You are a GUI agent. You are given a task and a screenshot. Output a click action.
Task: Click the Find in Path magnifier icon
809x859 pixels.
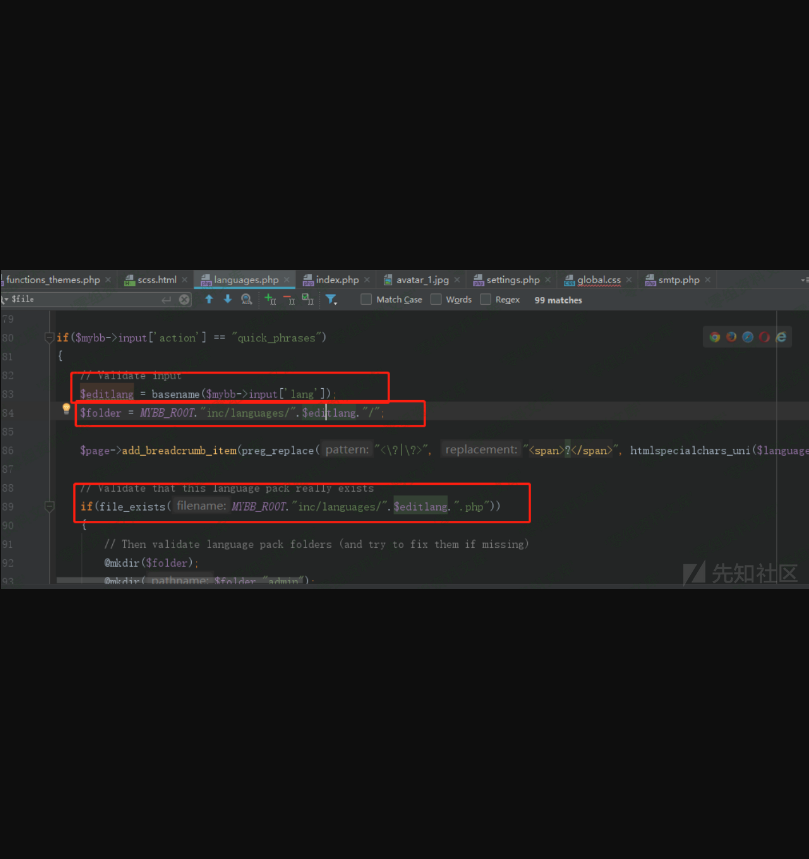click(x=246, y=299)
